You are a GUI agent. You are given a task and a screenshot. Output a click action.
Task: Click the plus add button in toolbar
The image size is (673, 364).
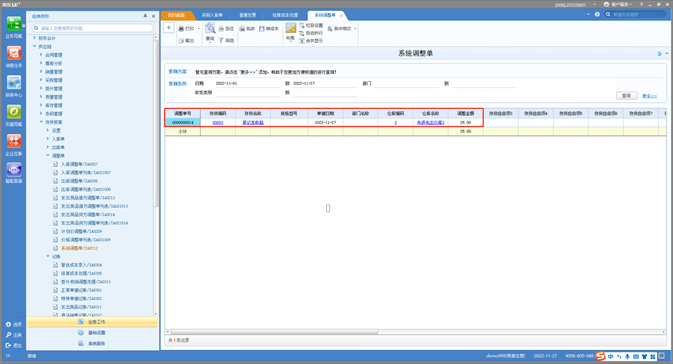point(169,28)
